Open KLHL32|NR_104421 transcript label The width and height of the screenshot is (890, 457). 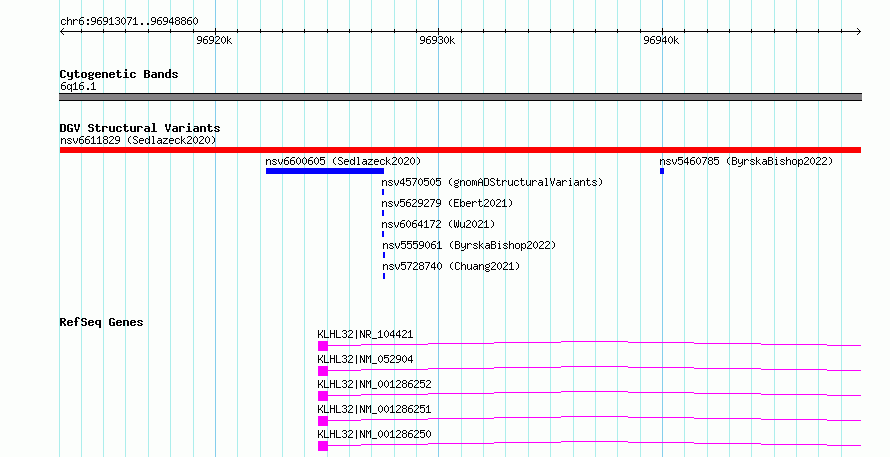(365, 334)
